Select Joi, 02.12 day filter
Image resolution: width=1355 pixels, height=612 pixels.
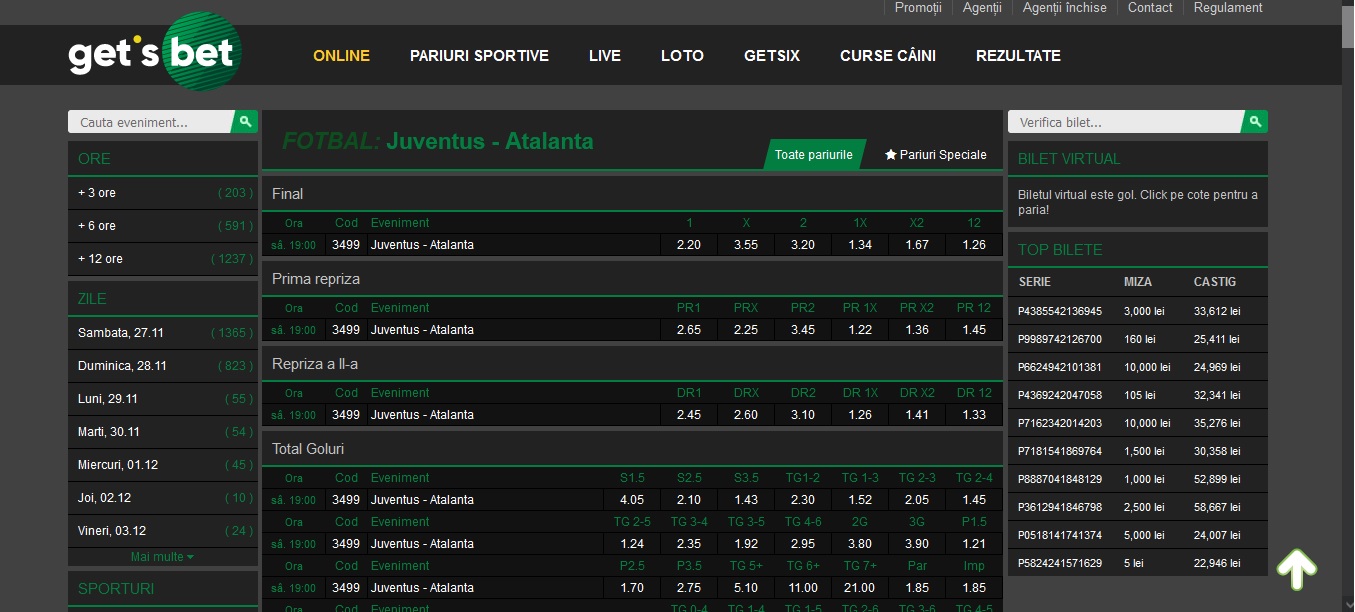[x=163, y=498]
